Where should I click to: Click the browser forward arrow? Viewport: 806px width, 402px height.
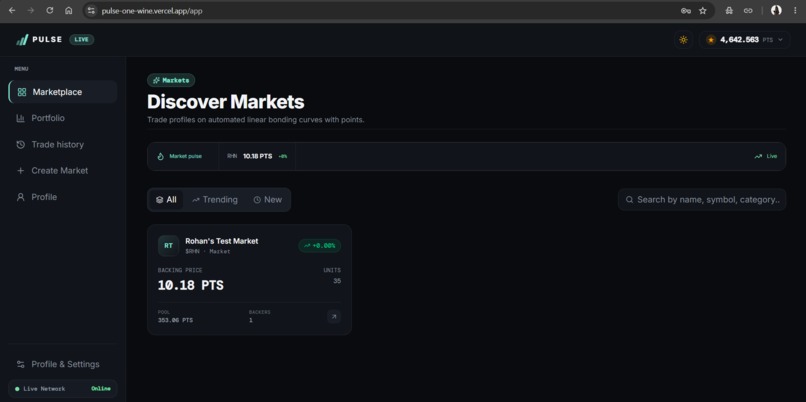point(31,10)
